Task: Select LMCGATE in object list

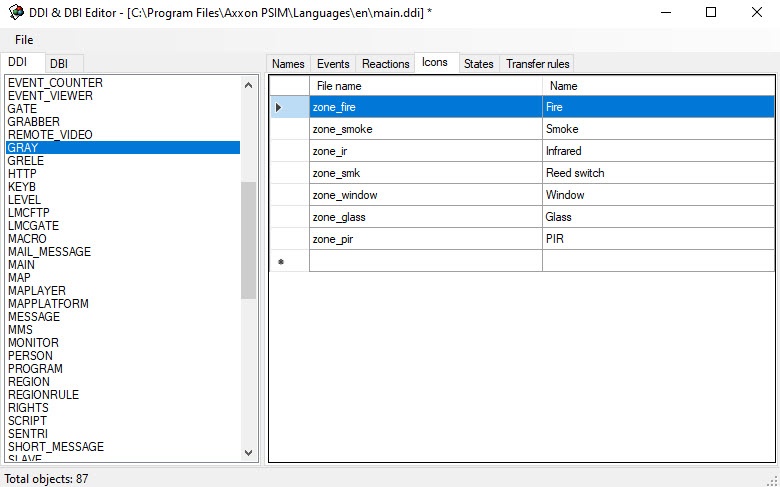Action: coord(123,225)
